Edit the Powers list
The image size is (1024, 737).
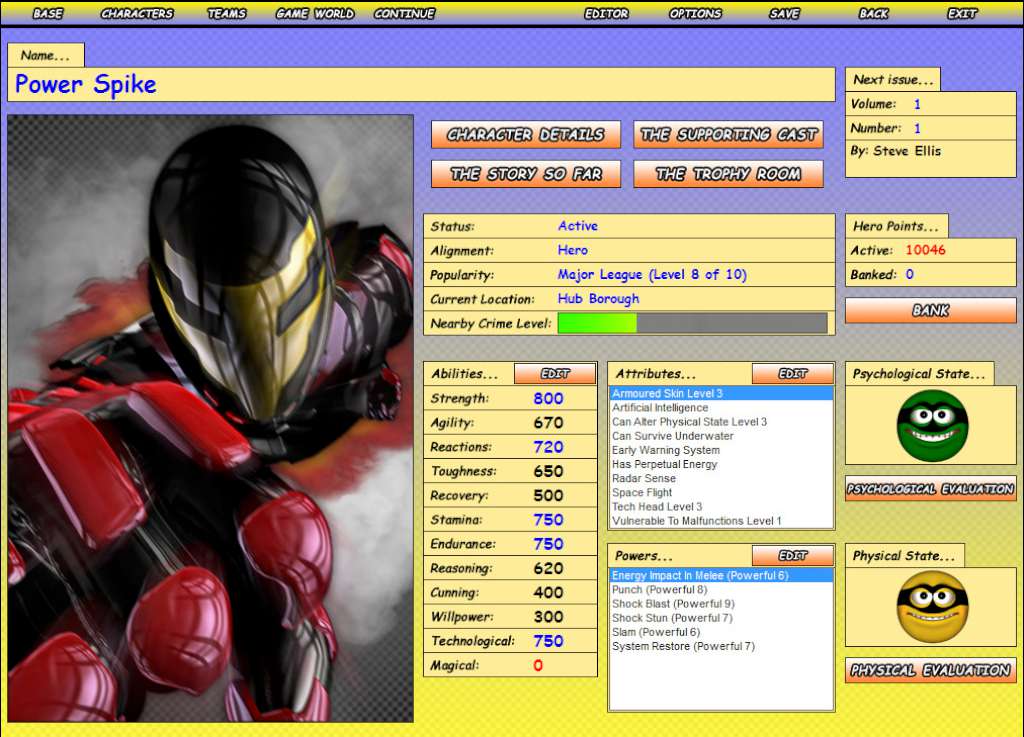(x=793, y=555)
